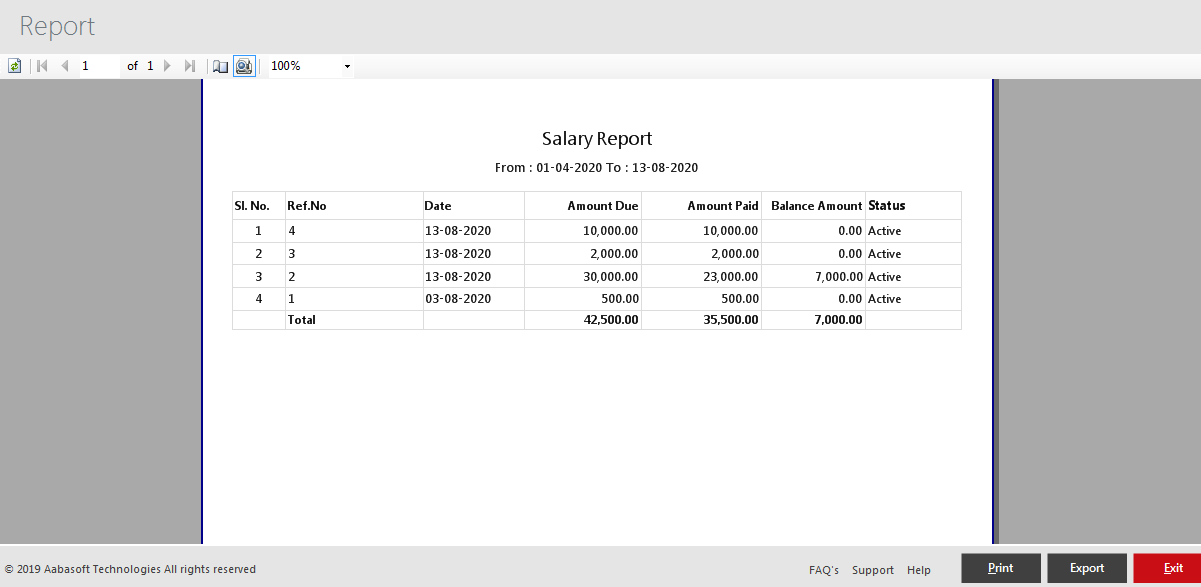Jump to the last page
This screenshot has height=587, width=1201.
pos(190,66)
